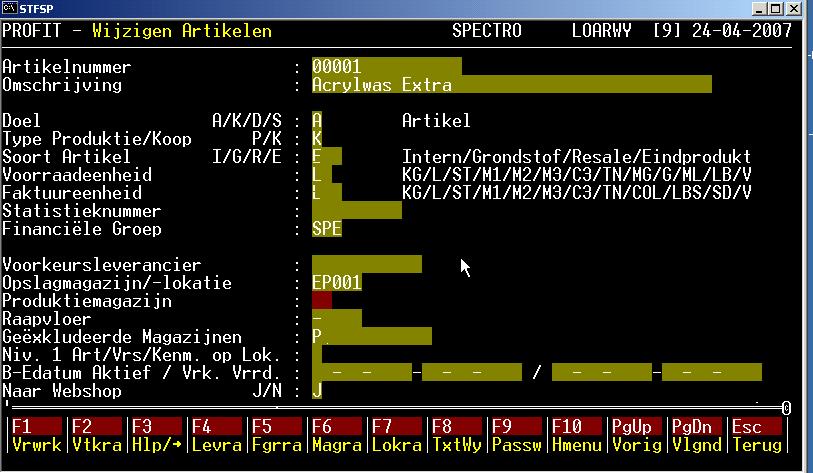Select the Soort Artikel field containing E
This screenshot has width=813, height=473.
pos(327,157)
